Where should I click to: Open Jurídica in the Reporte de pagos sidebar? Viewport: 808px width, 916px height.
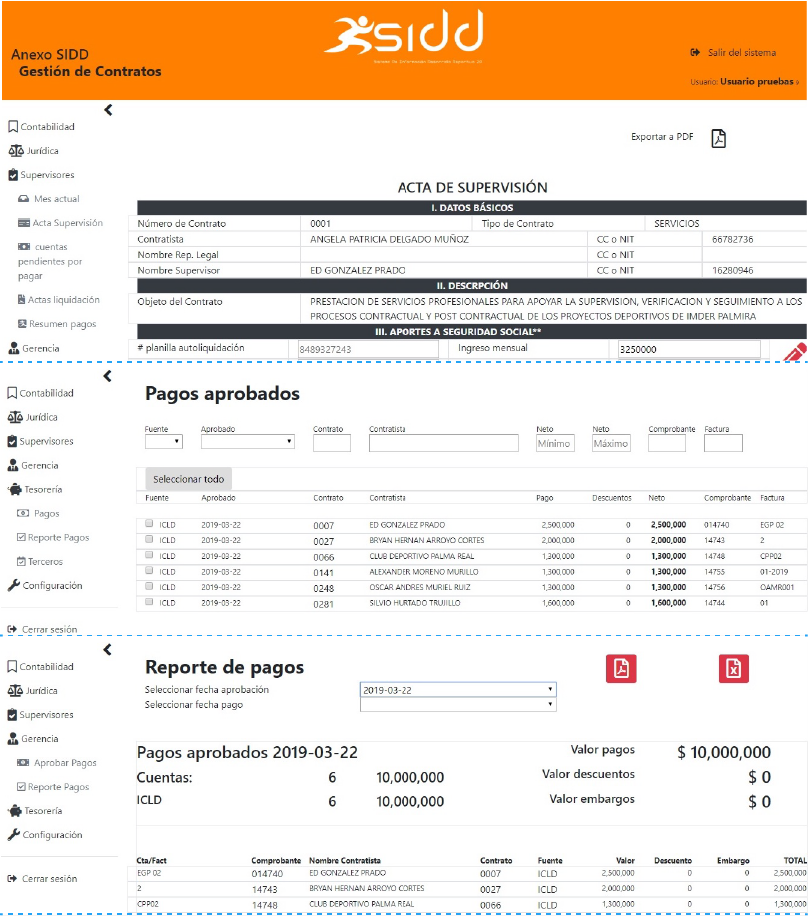33,691
